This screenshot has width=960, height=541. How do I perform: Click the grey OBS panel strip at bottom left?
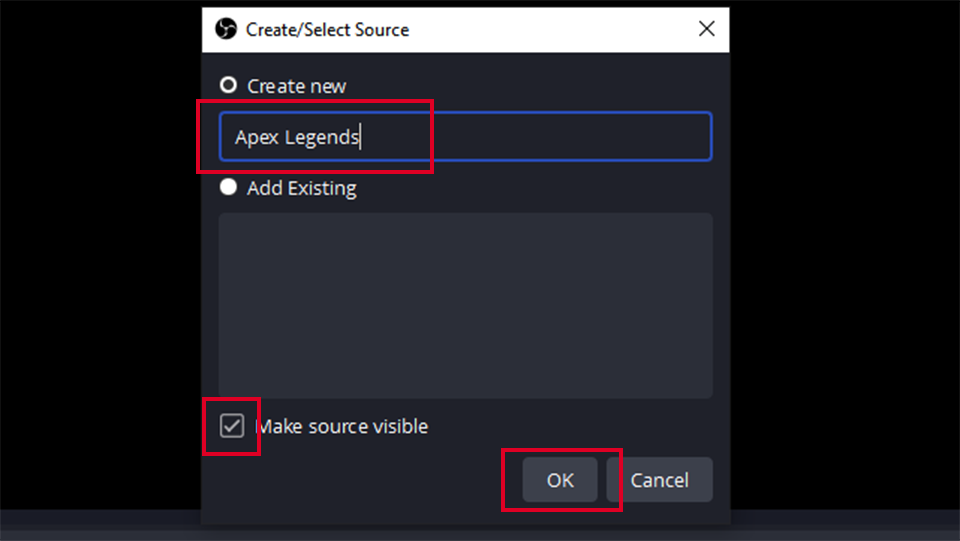tap(100, 525)
